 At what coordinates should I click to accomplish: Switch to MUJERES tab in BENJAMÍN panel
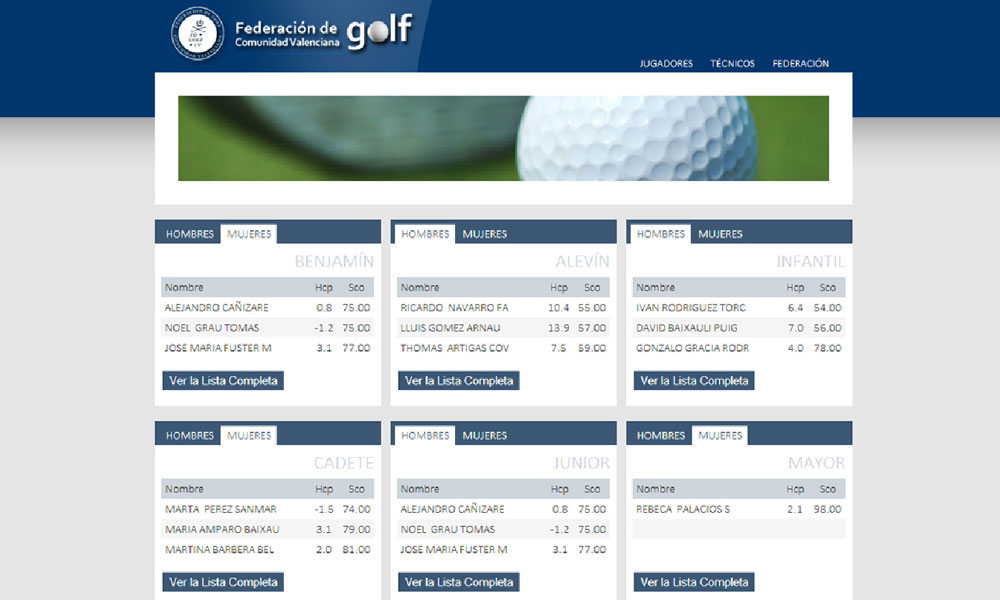(248, 233)
